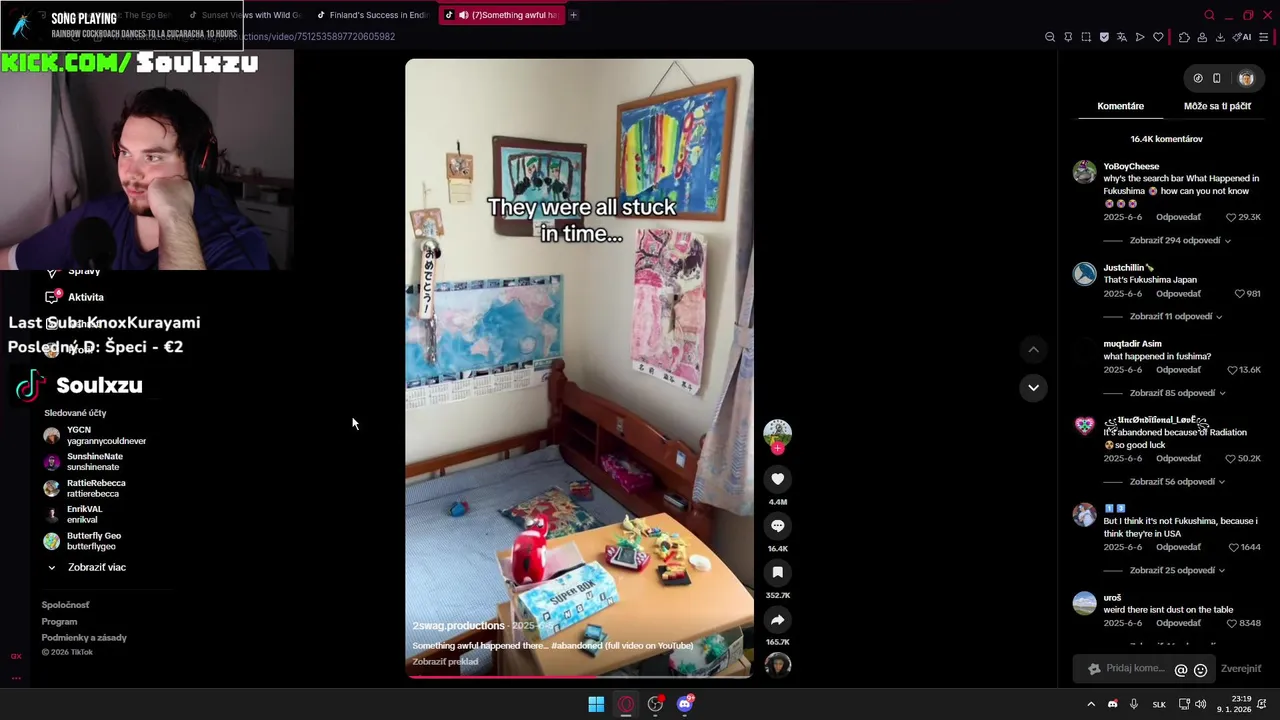Open the browser AI assistant button

coord(1242,37)
